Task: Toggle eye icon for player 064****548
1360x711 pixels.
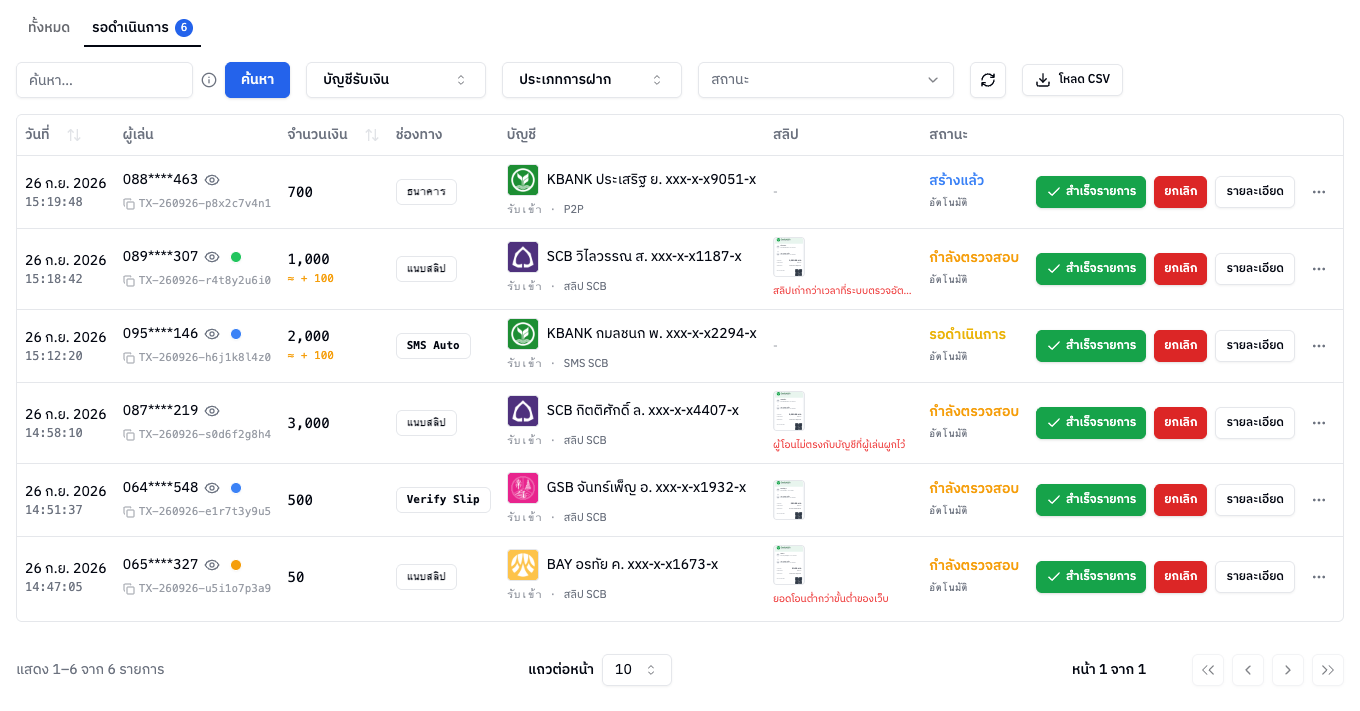Action: click(x=212, y=488)
